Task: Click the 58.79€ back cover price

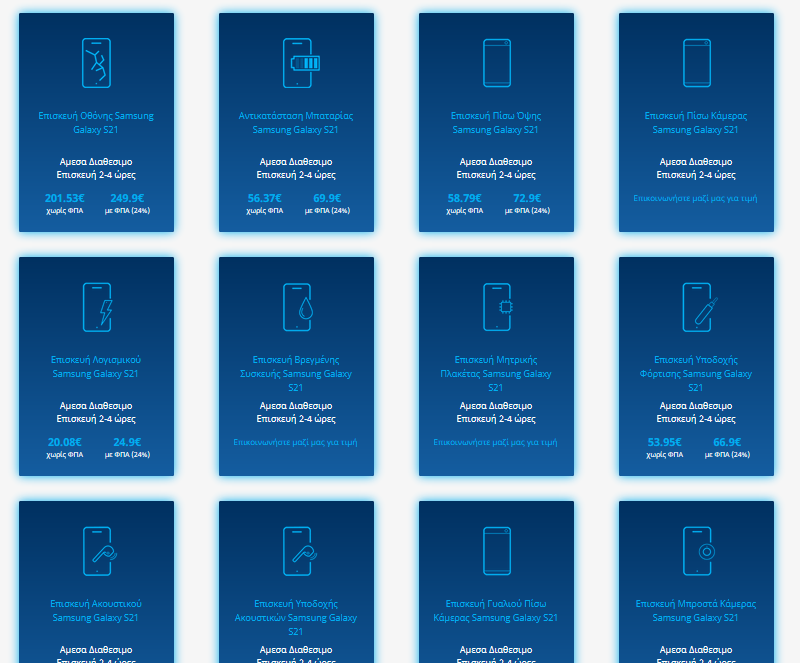Action: pyautogui.click(x=465, y=198)
